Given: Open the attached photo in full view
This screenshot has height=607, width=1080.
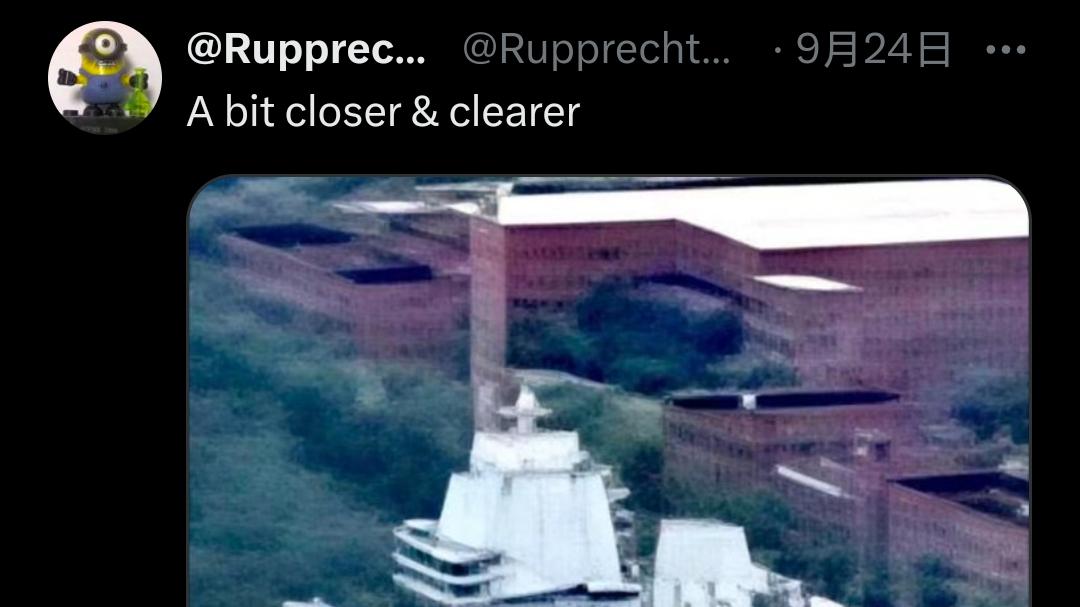Looking at the screenshot, I should pyautogui.click(x=609, y=391).
